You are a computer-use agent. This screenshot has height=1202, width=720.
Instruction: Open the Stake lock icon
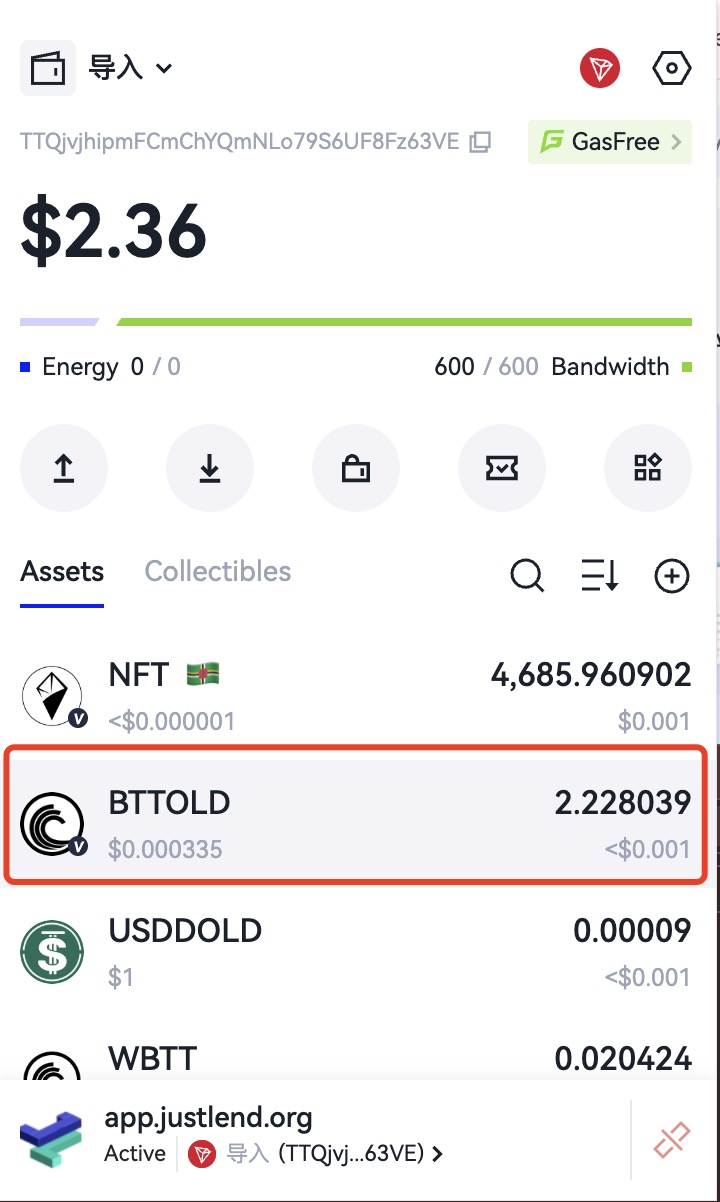(x=356, y=468)
